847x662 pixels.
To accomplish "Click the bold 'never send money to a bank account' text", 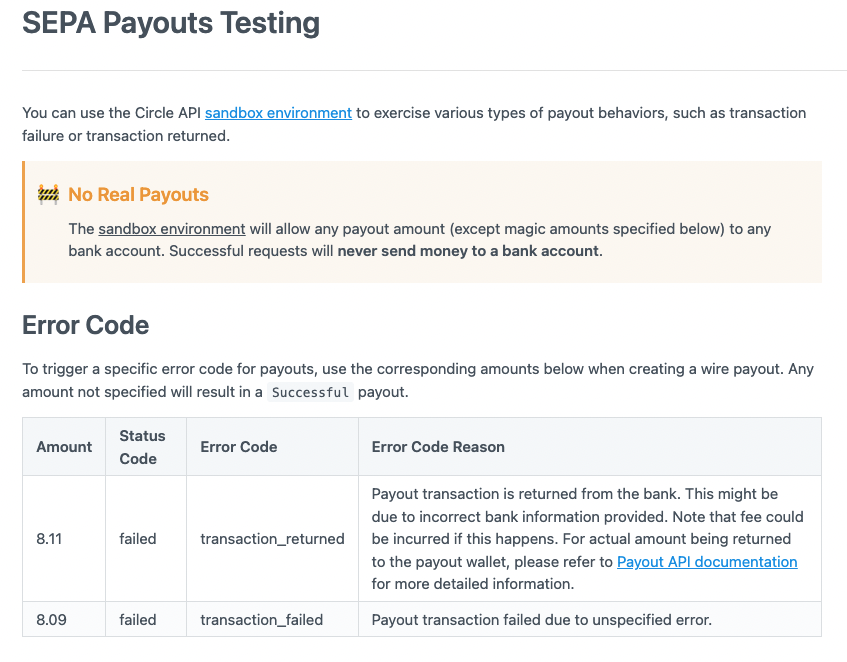I will tap(469, 251).
